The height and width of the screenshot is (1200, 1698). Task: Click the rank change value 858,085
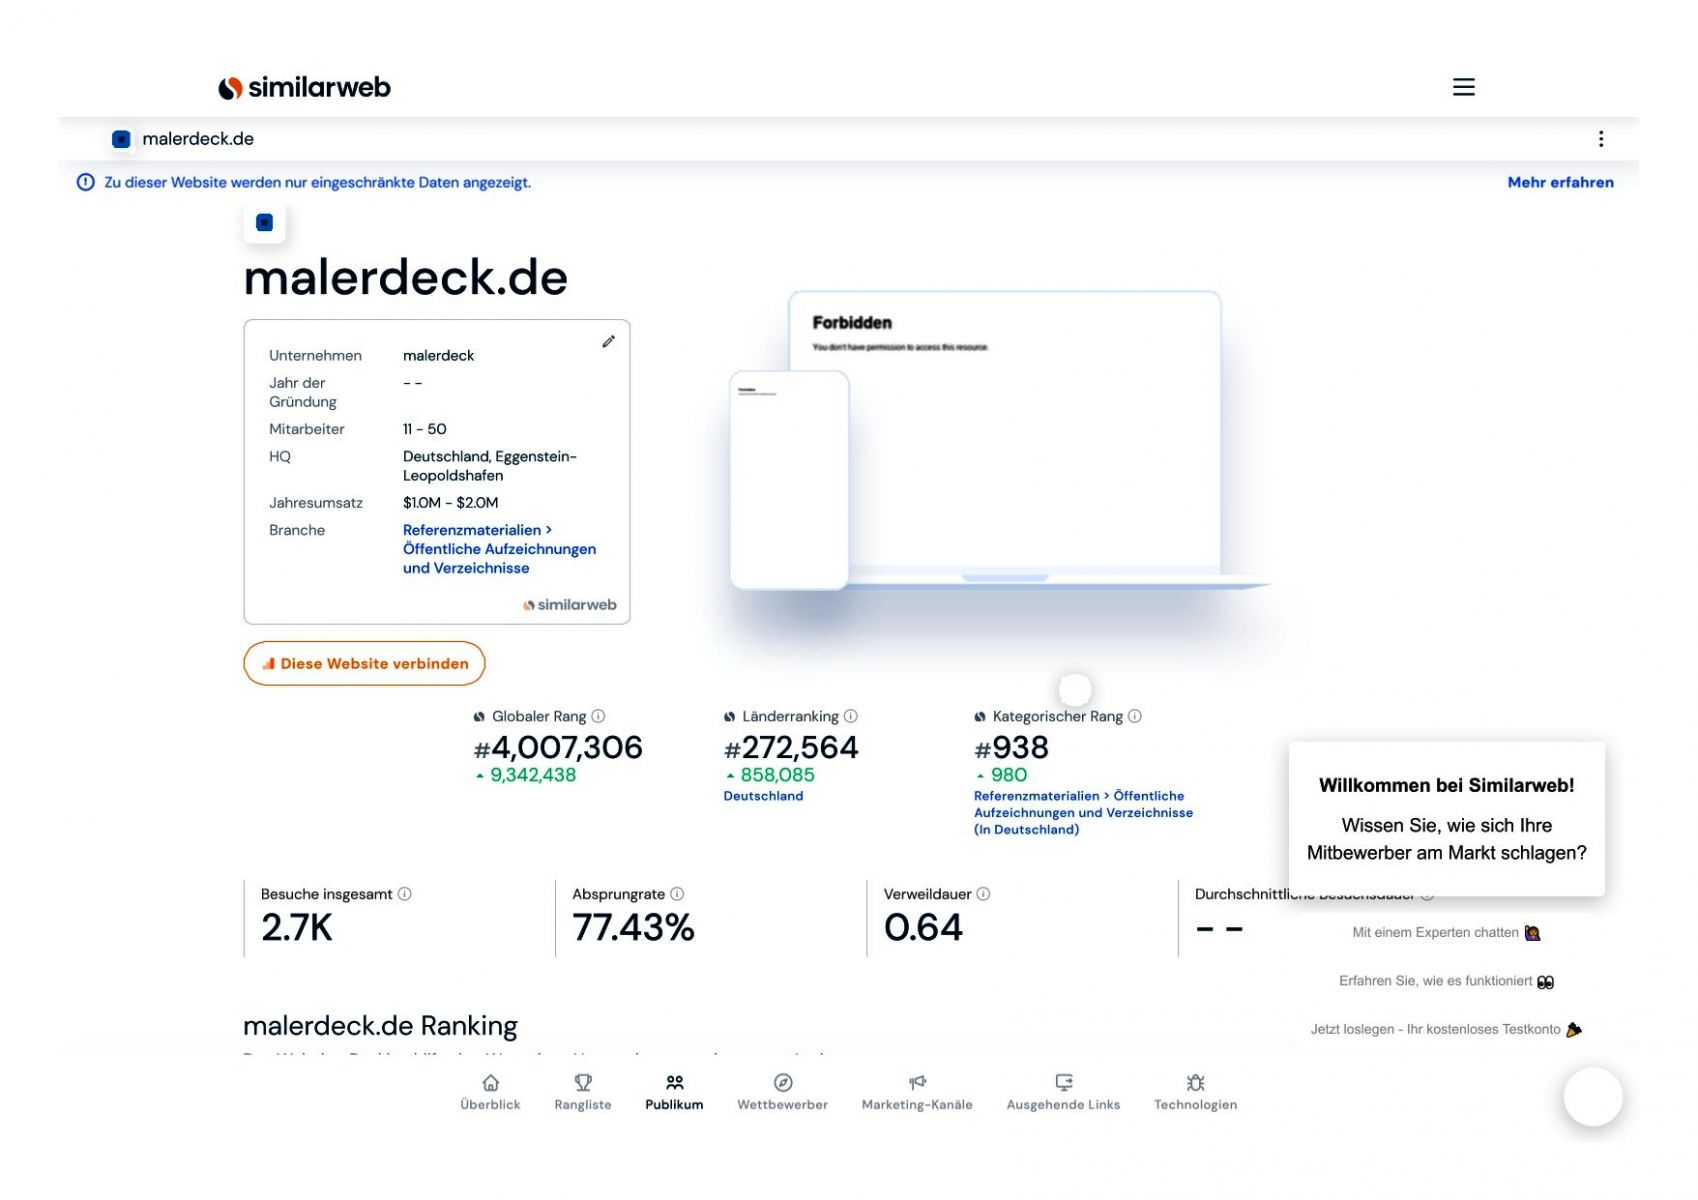coord(777,775)
